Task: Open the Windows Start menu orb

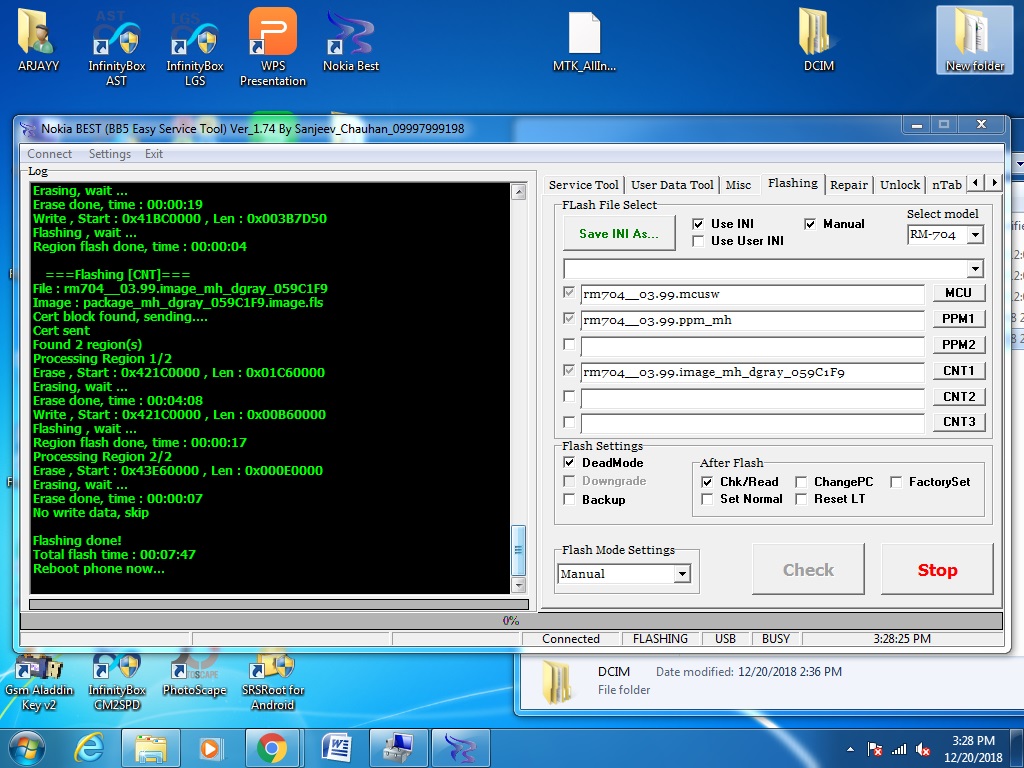Action: tap(26, 748)
